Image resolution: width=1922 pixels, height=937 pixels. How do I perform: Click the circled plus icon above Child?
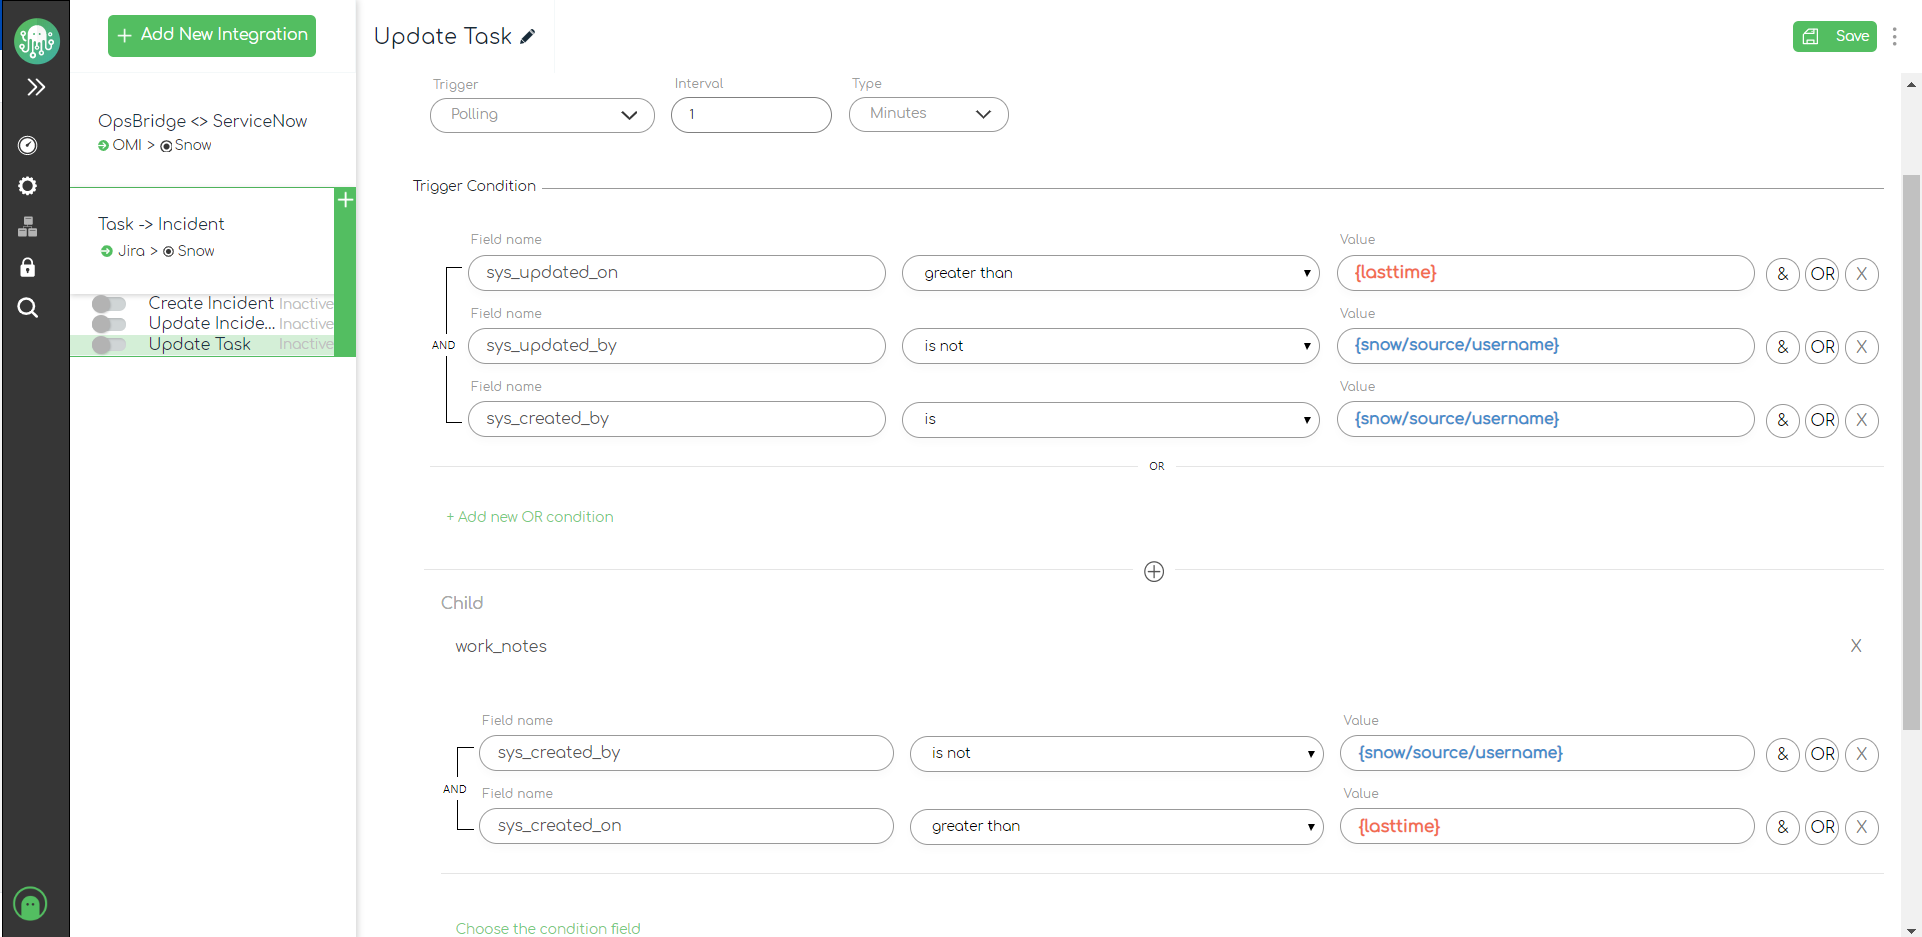click(1154, 572)
